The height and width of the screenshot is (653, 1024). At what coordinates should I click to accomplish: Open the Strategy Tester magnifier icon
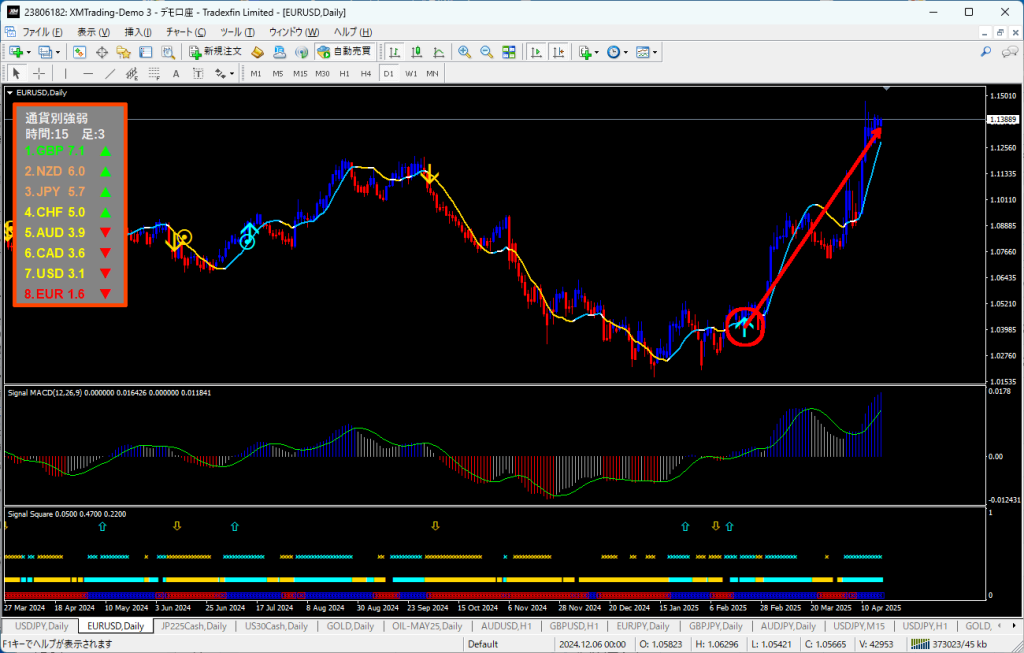click(168, 52)
